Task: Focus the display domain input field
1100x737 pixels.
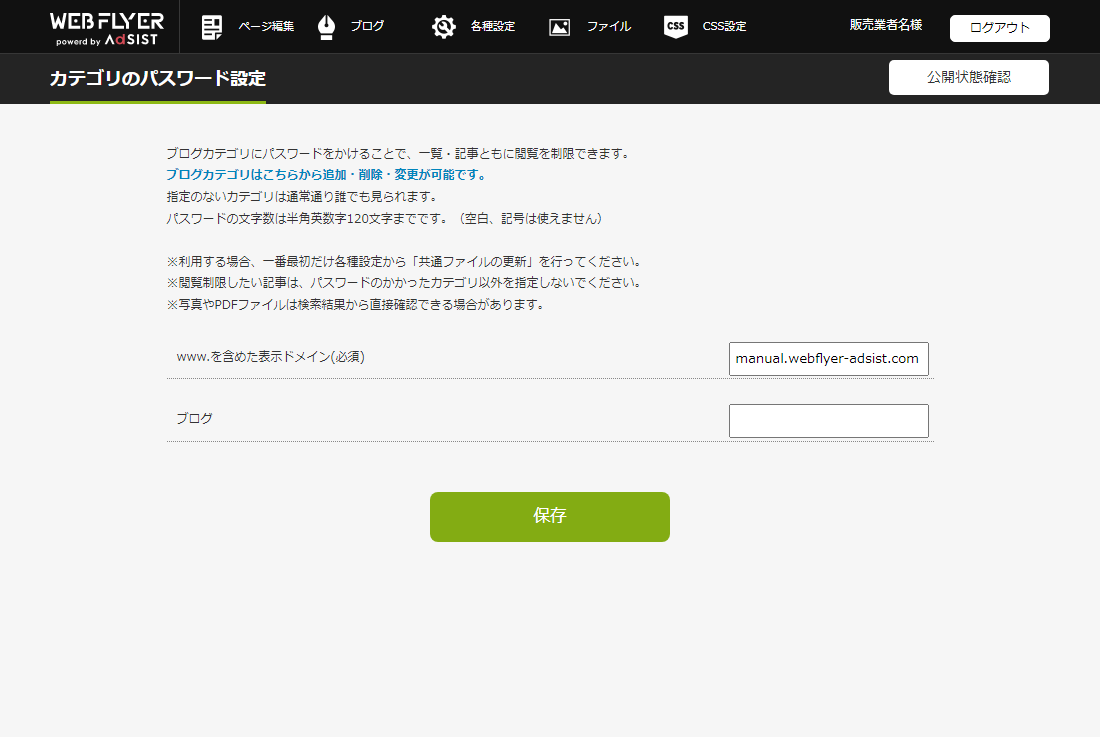Action: (x=828, y=358)
